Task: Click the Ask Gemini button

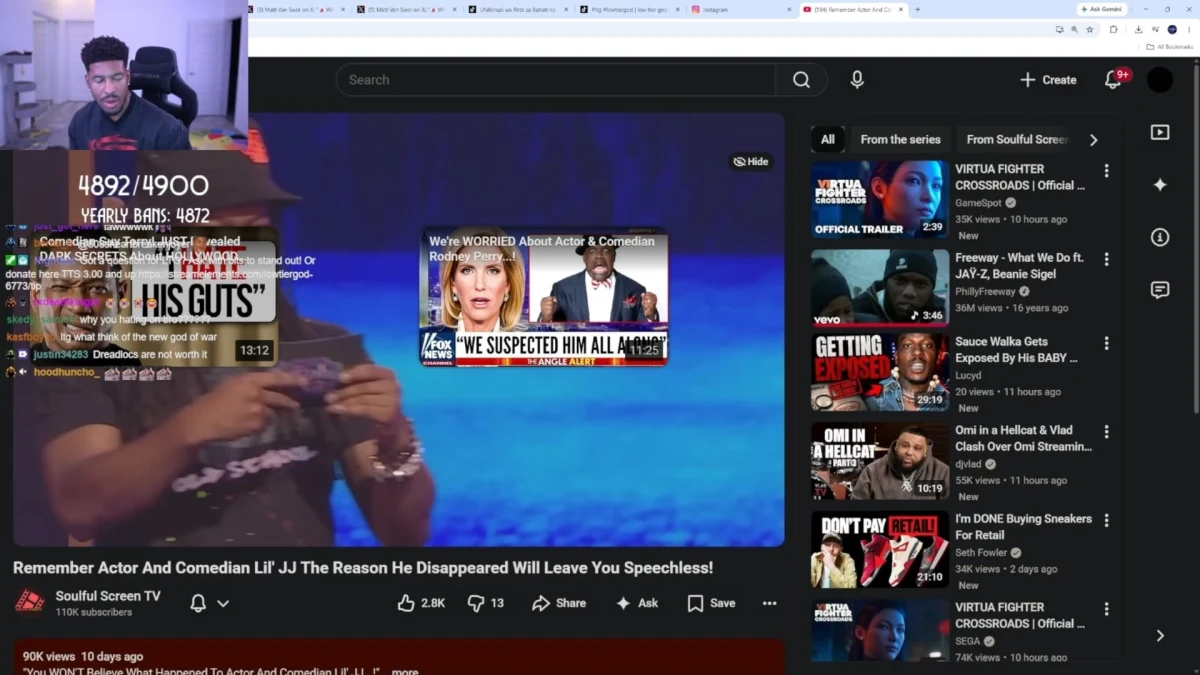Action: 1102,9
